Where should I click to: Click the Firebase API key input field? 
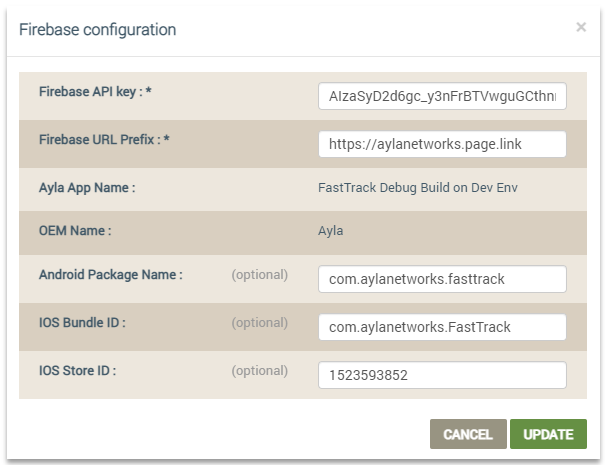click(442, 96)
